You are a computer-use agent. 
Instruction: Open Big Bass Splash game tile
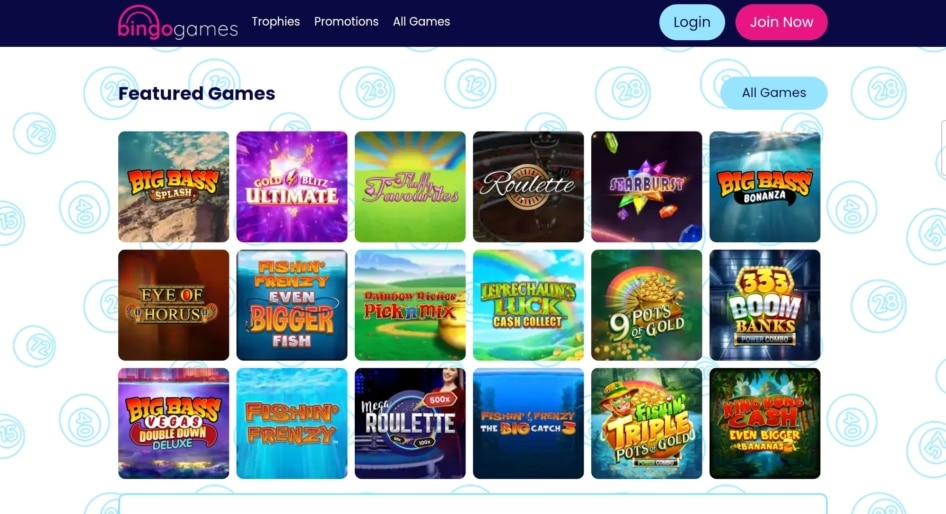pos(174,186)
